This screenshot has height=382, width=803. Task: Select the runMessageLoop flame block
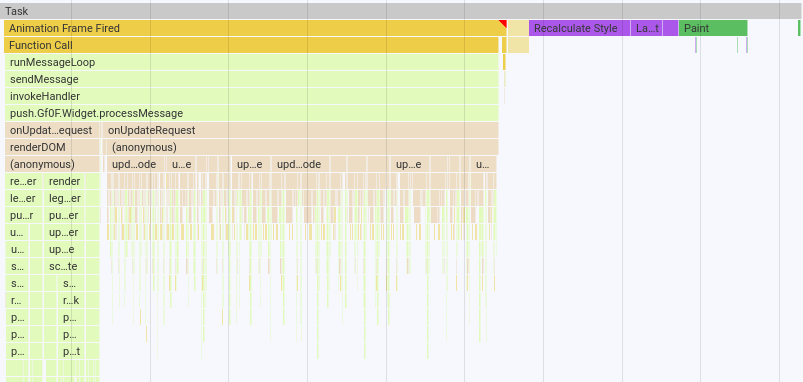pos(251,62)
